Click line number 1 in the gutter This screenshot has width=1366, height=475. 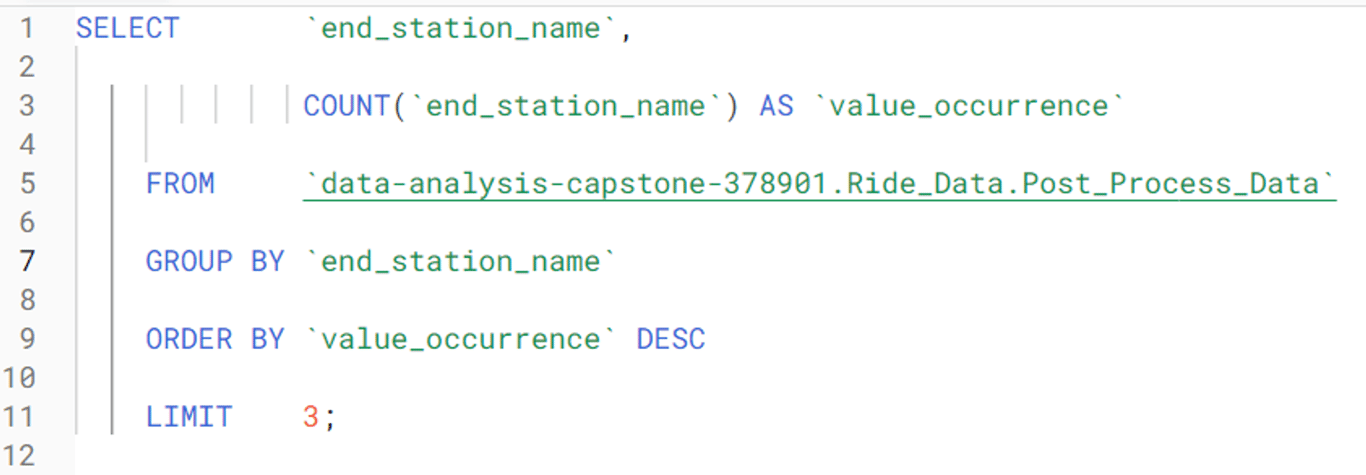26,28
